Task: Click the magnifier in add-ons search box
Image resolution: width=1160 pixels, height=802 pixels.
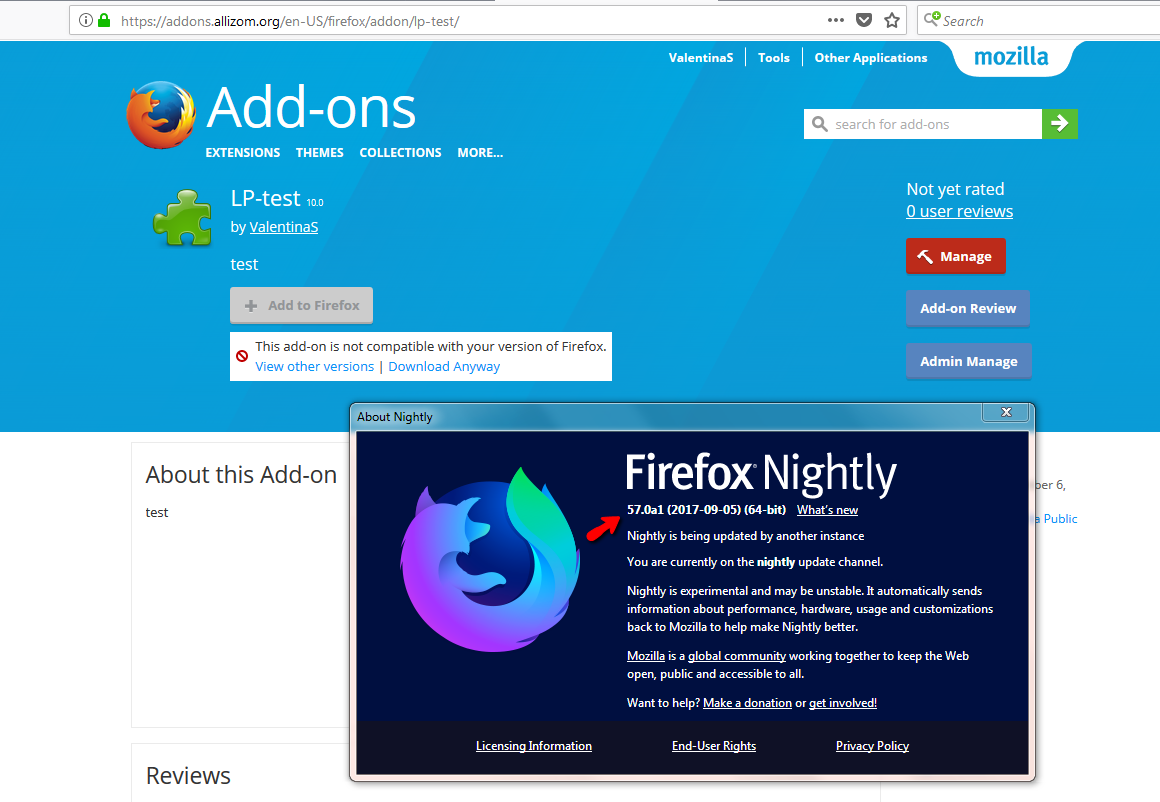Action: tap(820, 124)
